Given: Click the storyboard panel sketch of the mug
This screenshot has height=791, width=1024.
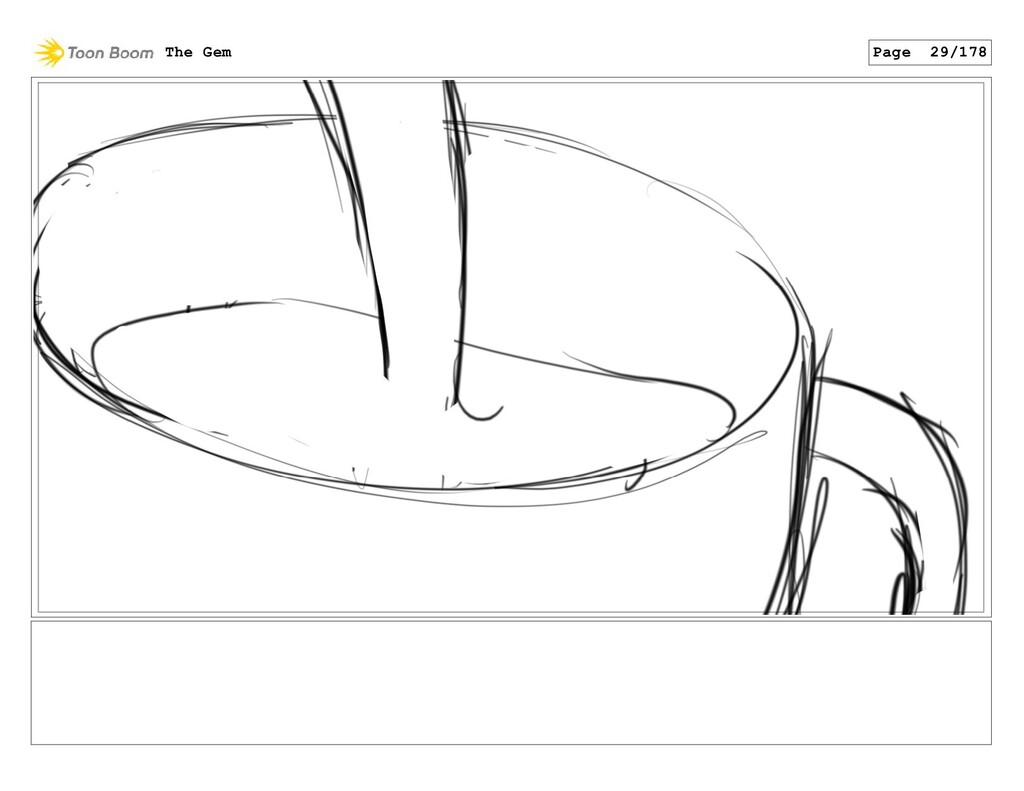Looking at the screenshot, I should coord(511,347).
